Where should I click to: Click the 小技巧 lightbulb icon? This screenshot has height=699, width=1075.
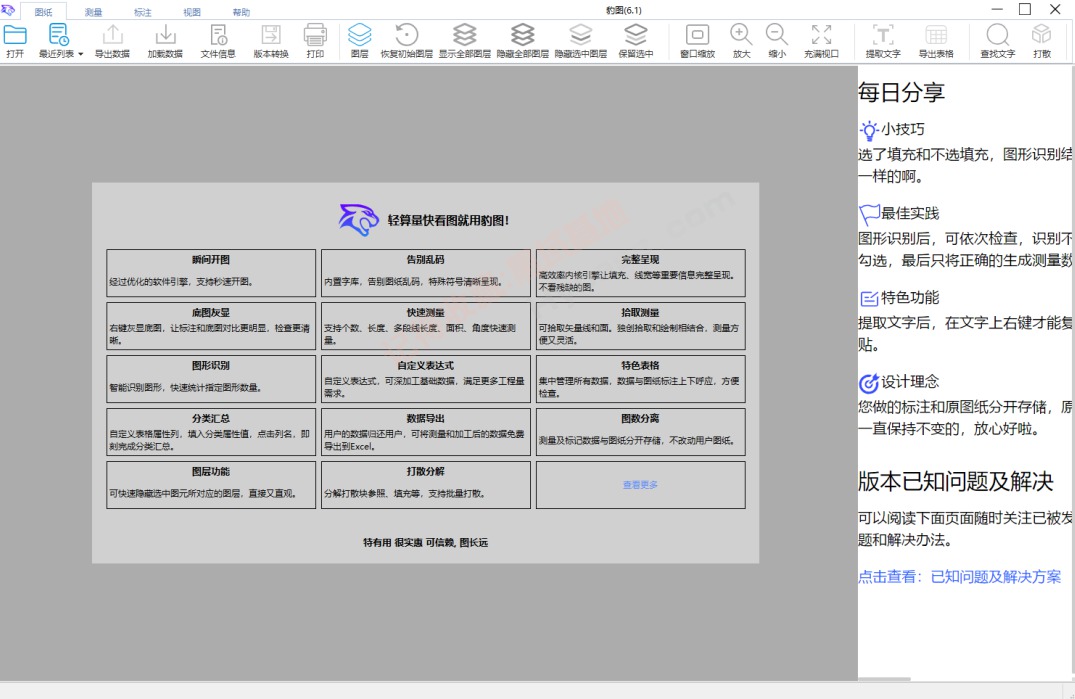869,130
